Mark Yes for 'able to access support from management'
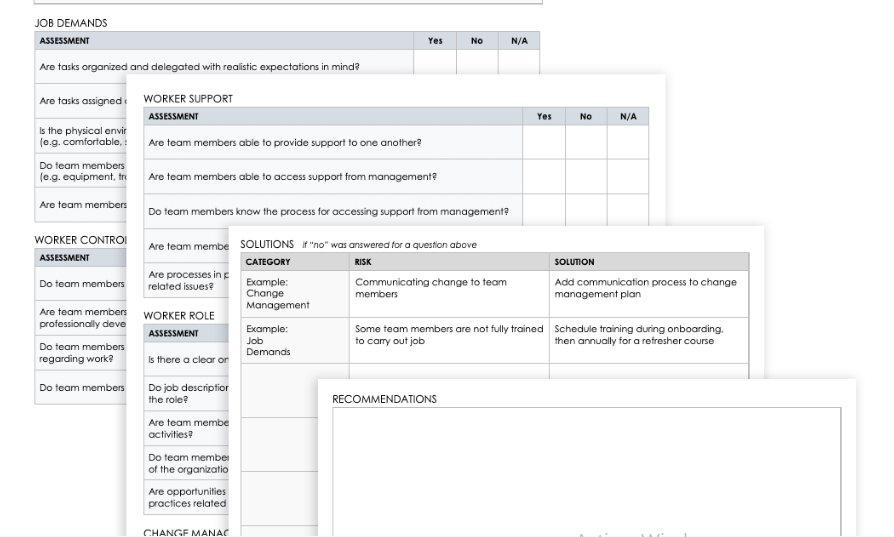 544,177
